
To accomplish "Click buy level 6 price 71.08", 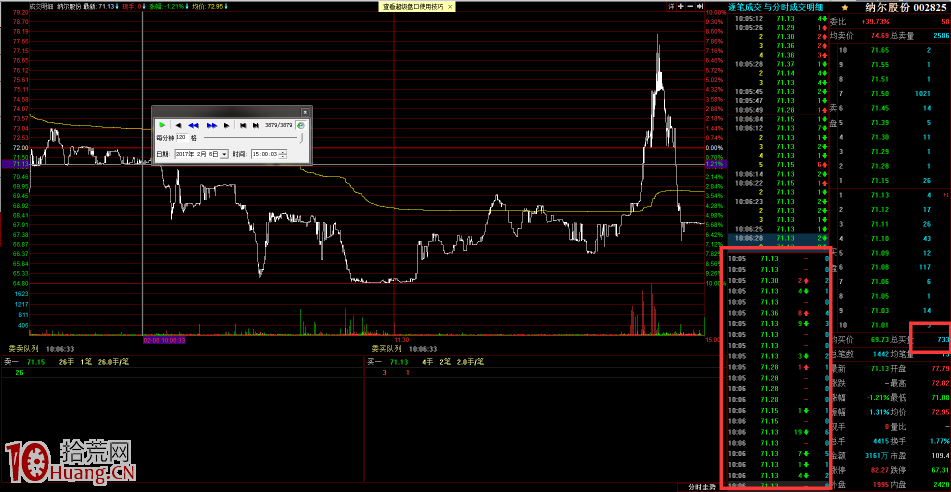I will click(x=879, y=267).
